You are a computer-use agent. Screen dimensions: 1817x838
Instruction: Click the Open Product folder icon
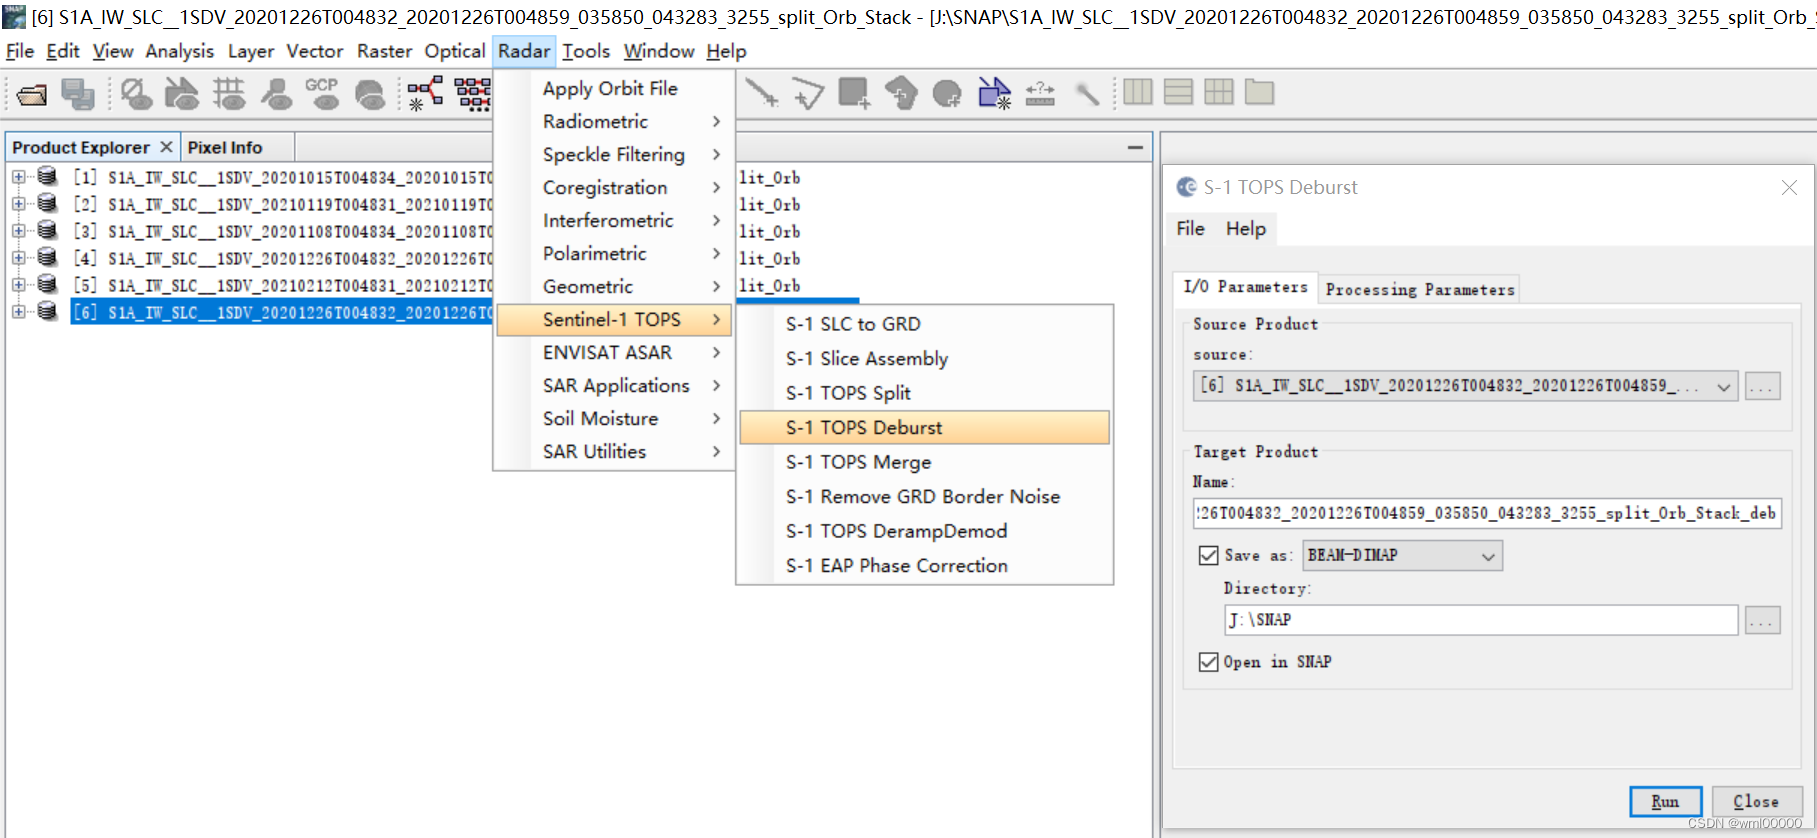pyautogui.click(x=32, y=94)
